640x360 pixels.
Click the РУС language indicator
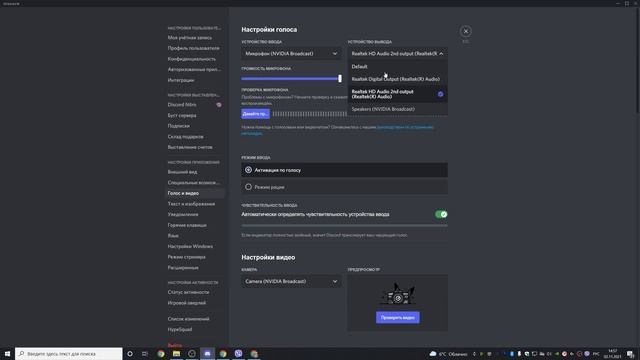[x=596, y=353]
